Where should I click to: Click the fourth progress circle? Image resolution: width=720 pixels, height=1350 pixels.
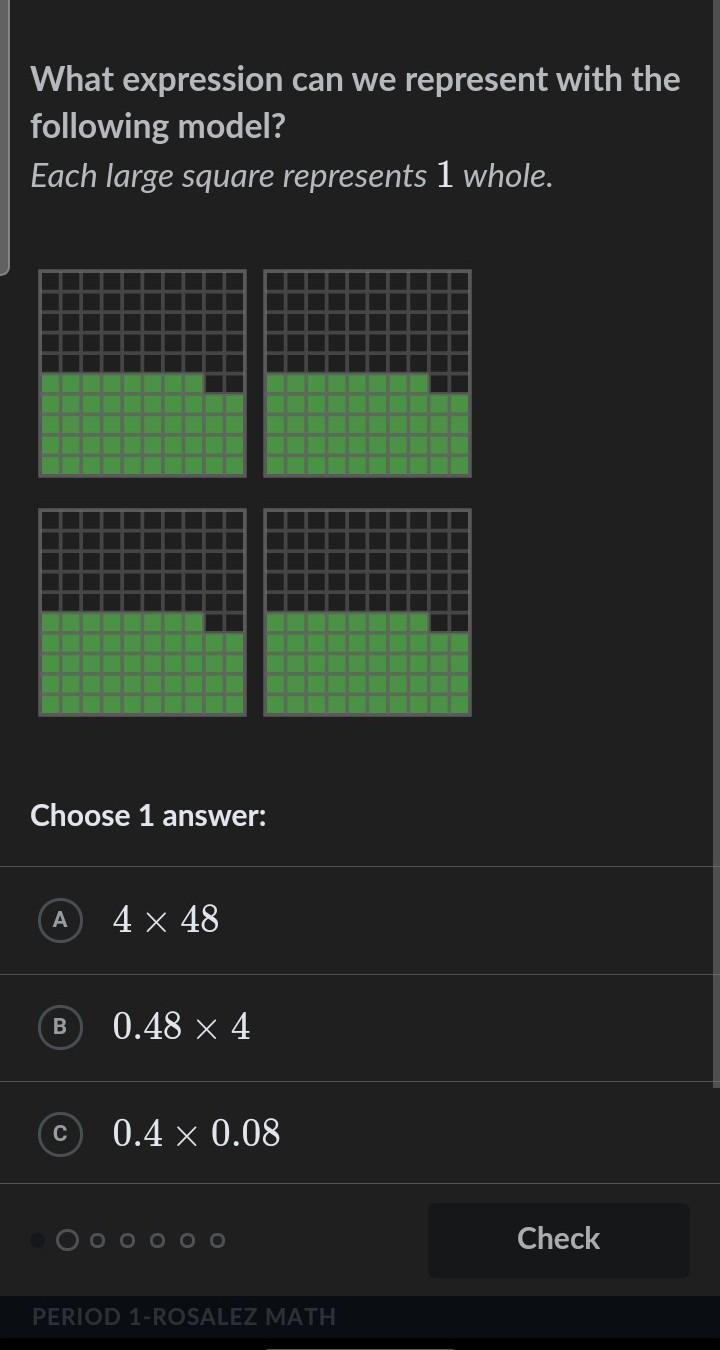(127, 1241)
